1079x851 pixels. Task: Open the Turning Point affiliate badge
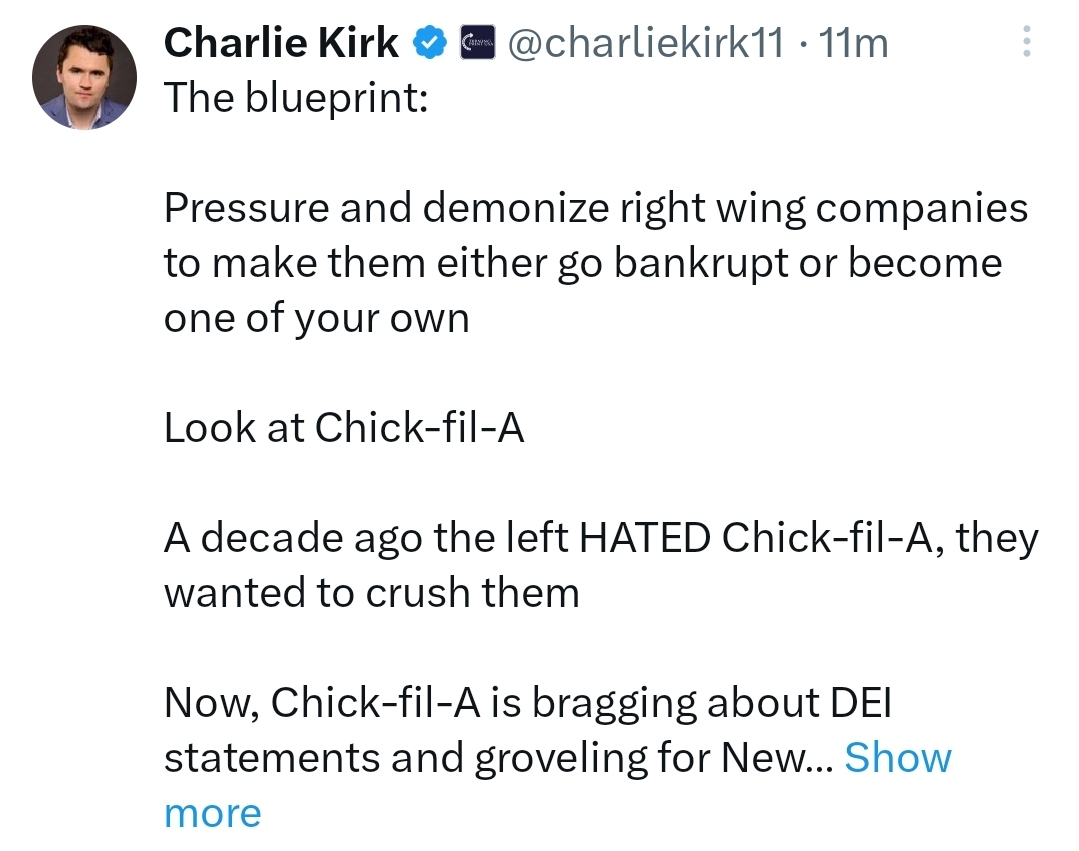478,43
